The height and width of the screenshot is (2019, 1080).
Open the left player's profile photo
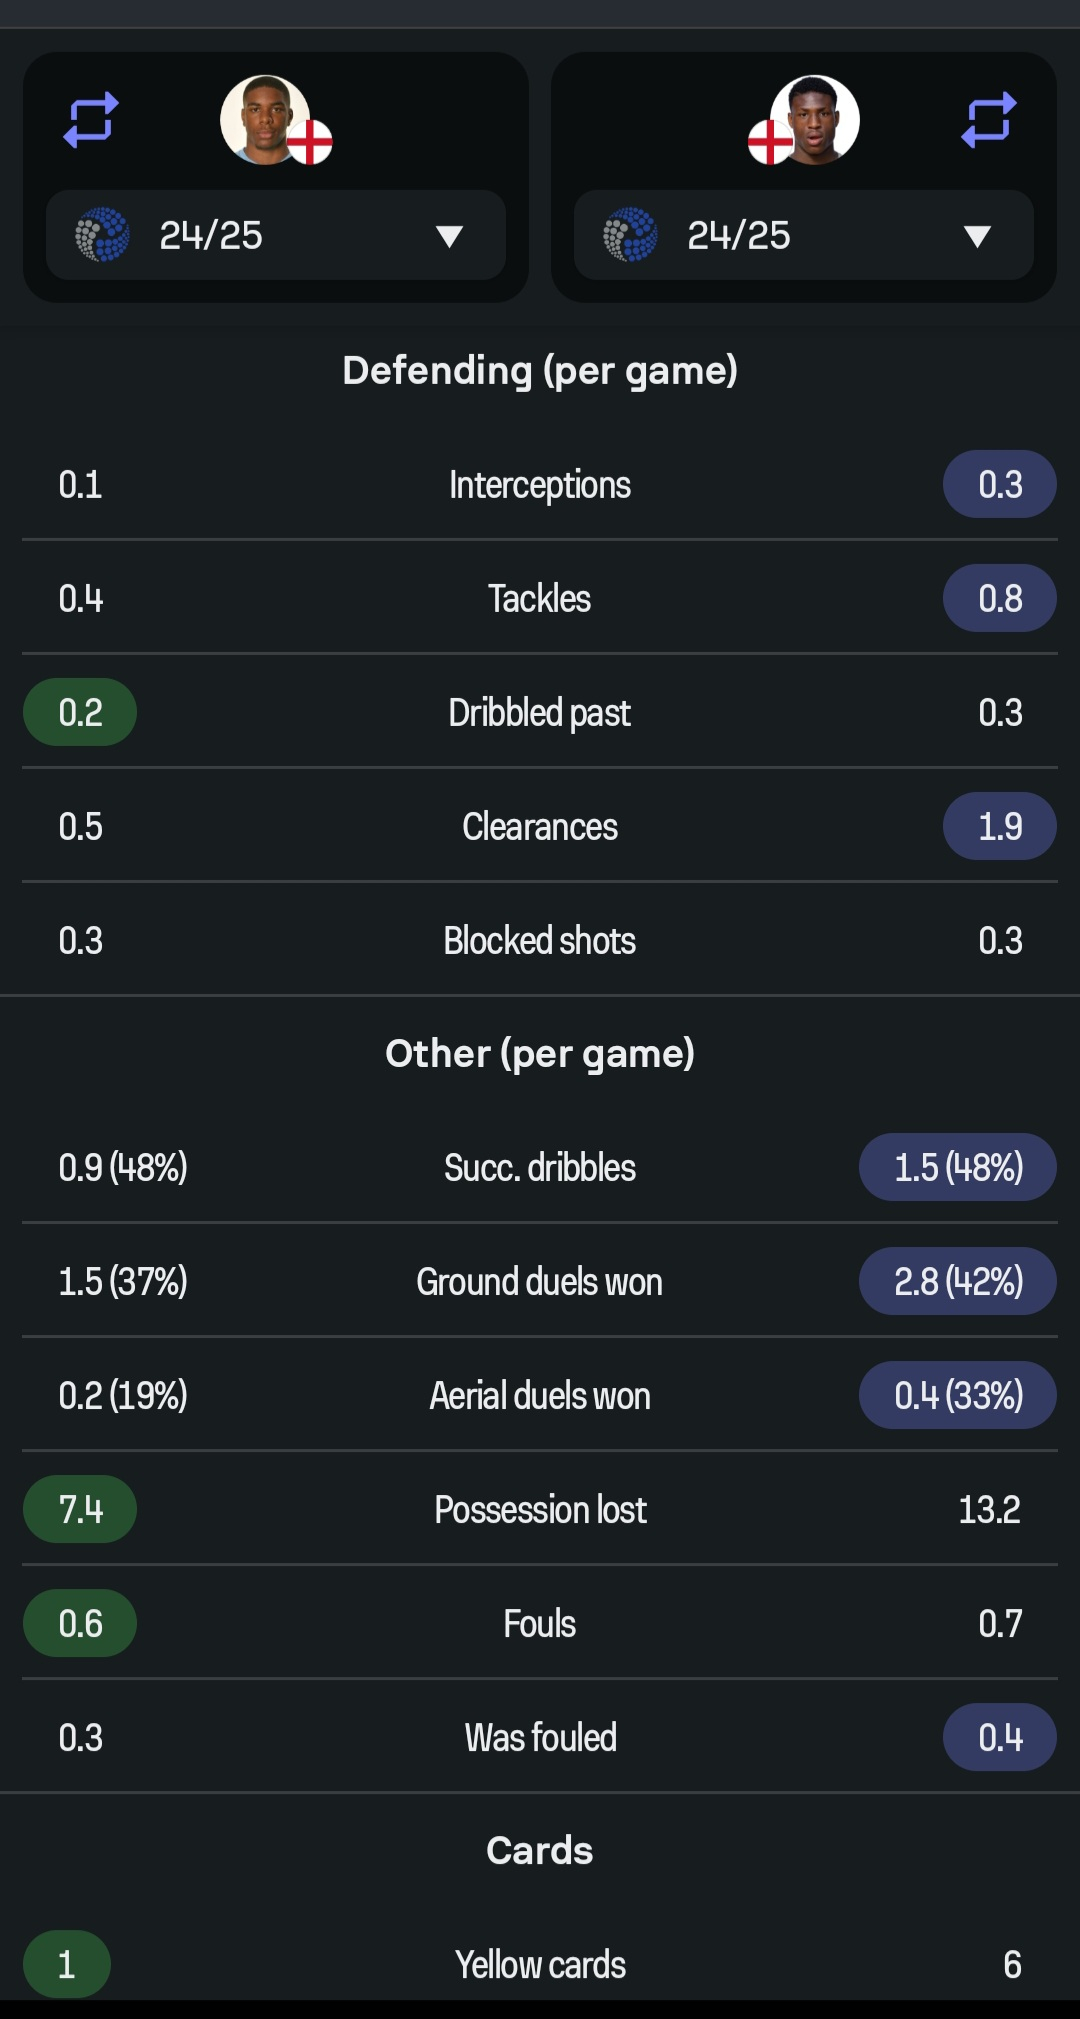[x=265, y=119]
